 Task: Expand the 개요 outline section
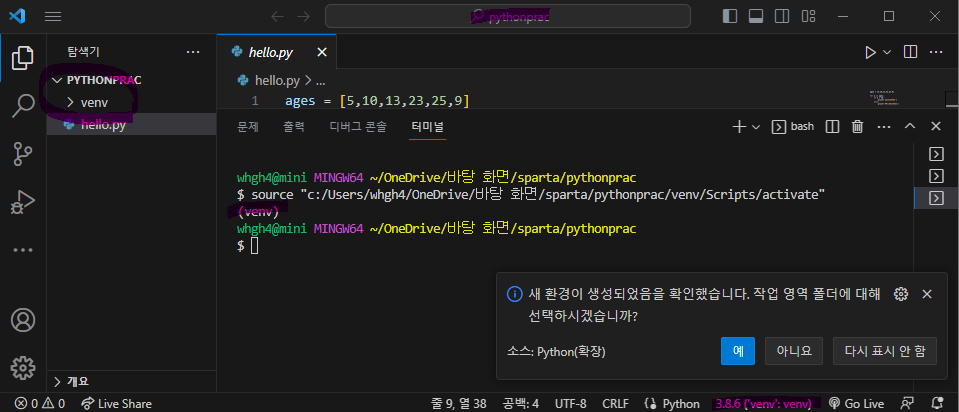131,381
